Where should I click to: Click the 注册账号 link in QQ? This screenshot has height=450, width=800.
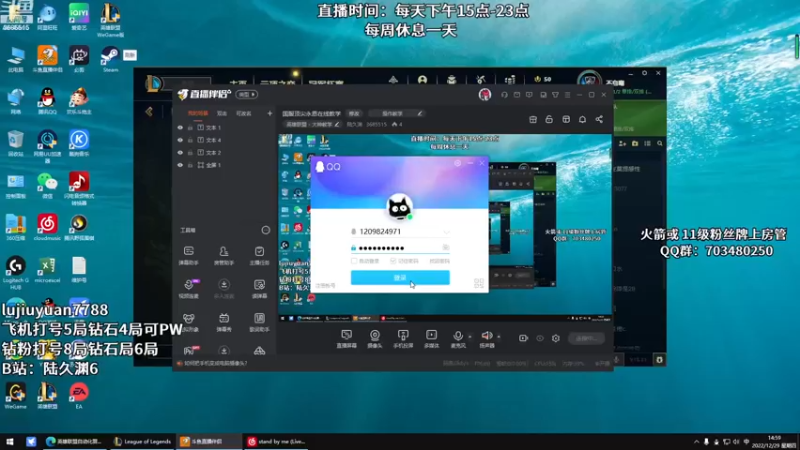coord(325,286)
